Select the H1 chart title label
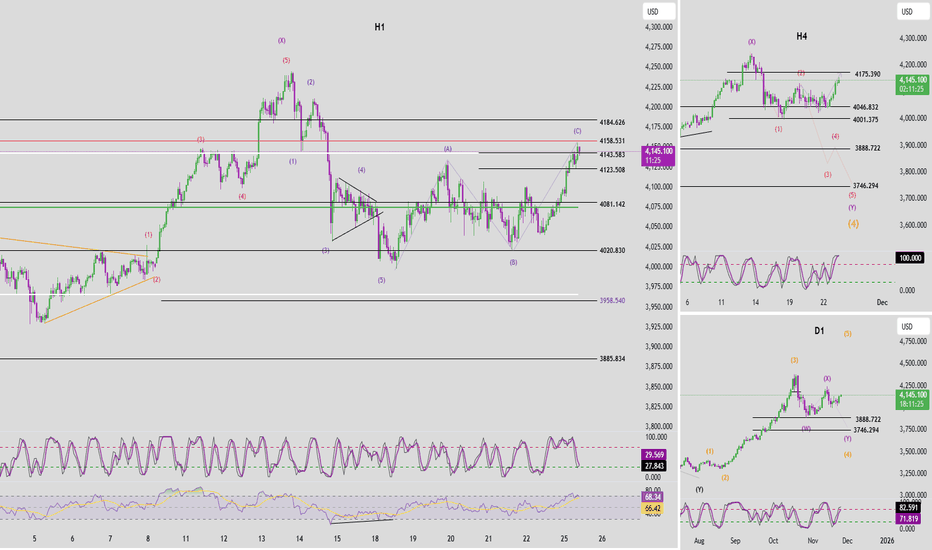Screen dimensions: 932x550 (380, 27)
